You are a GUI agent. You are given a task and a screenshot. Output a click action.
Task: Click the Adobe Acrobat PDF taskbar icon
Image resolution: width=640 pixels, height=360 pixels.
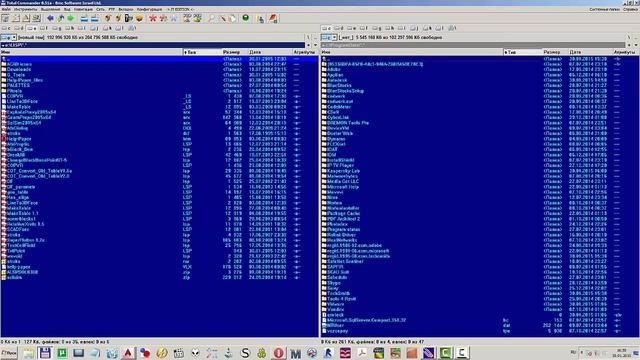(x=362, y=353)
